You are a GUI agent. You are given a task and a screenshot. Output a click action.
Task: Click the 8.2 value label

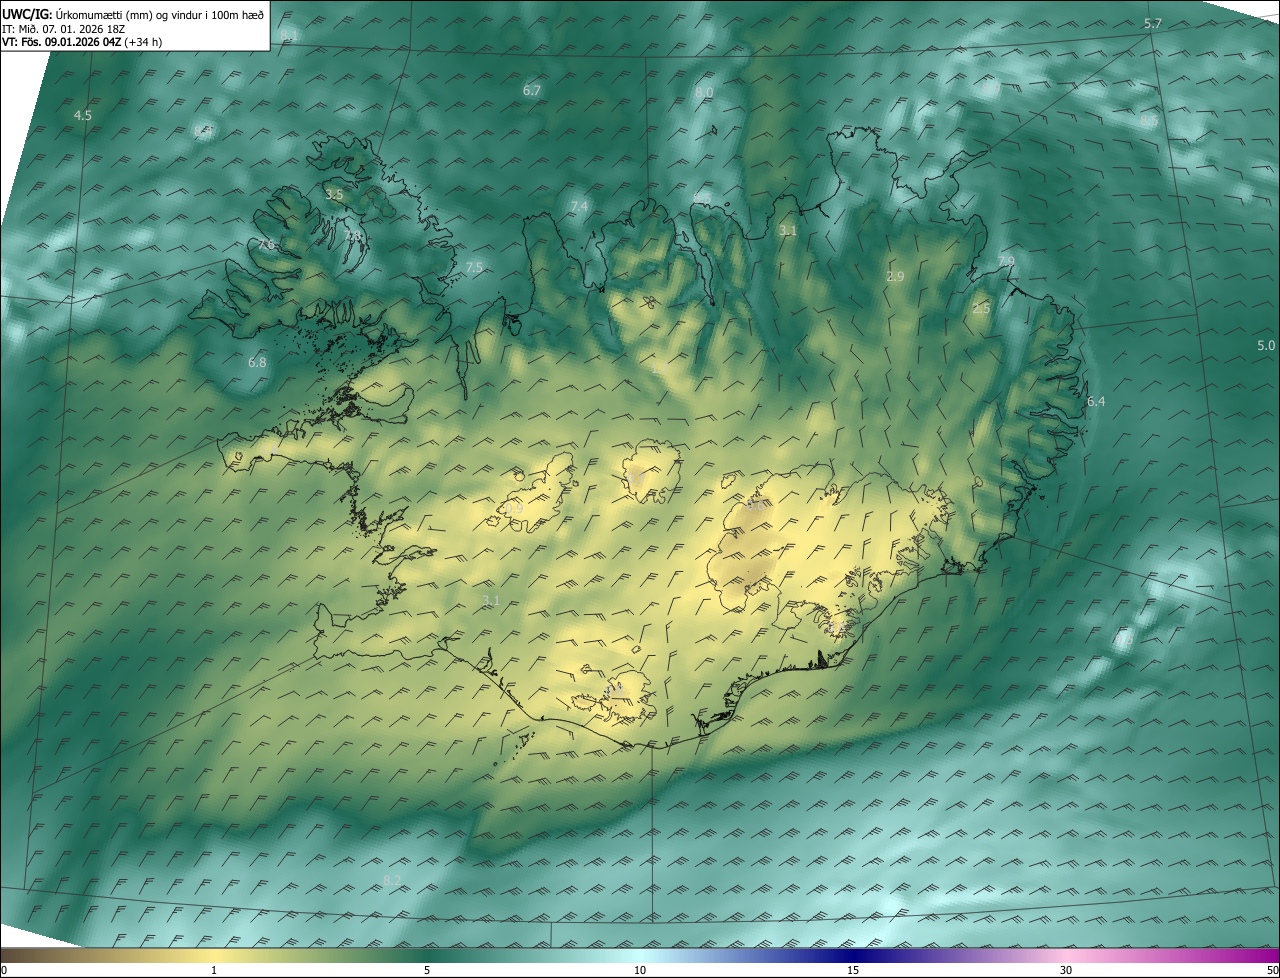coord(392,880)
